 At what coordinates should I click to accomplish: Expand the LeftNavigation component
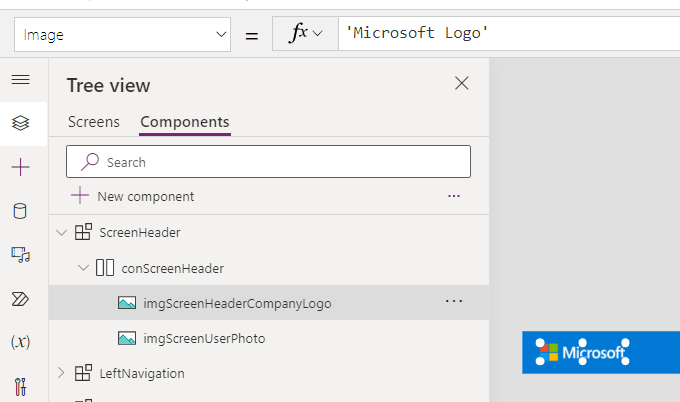click(62, 373)
